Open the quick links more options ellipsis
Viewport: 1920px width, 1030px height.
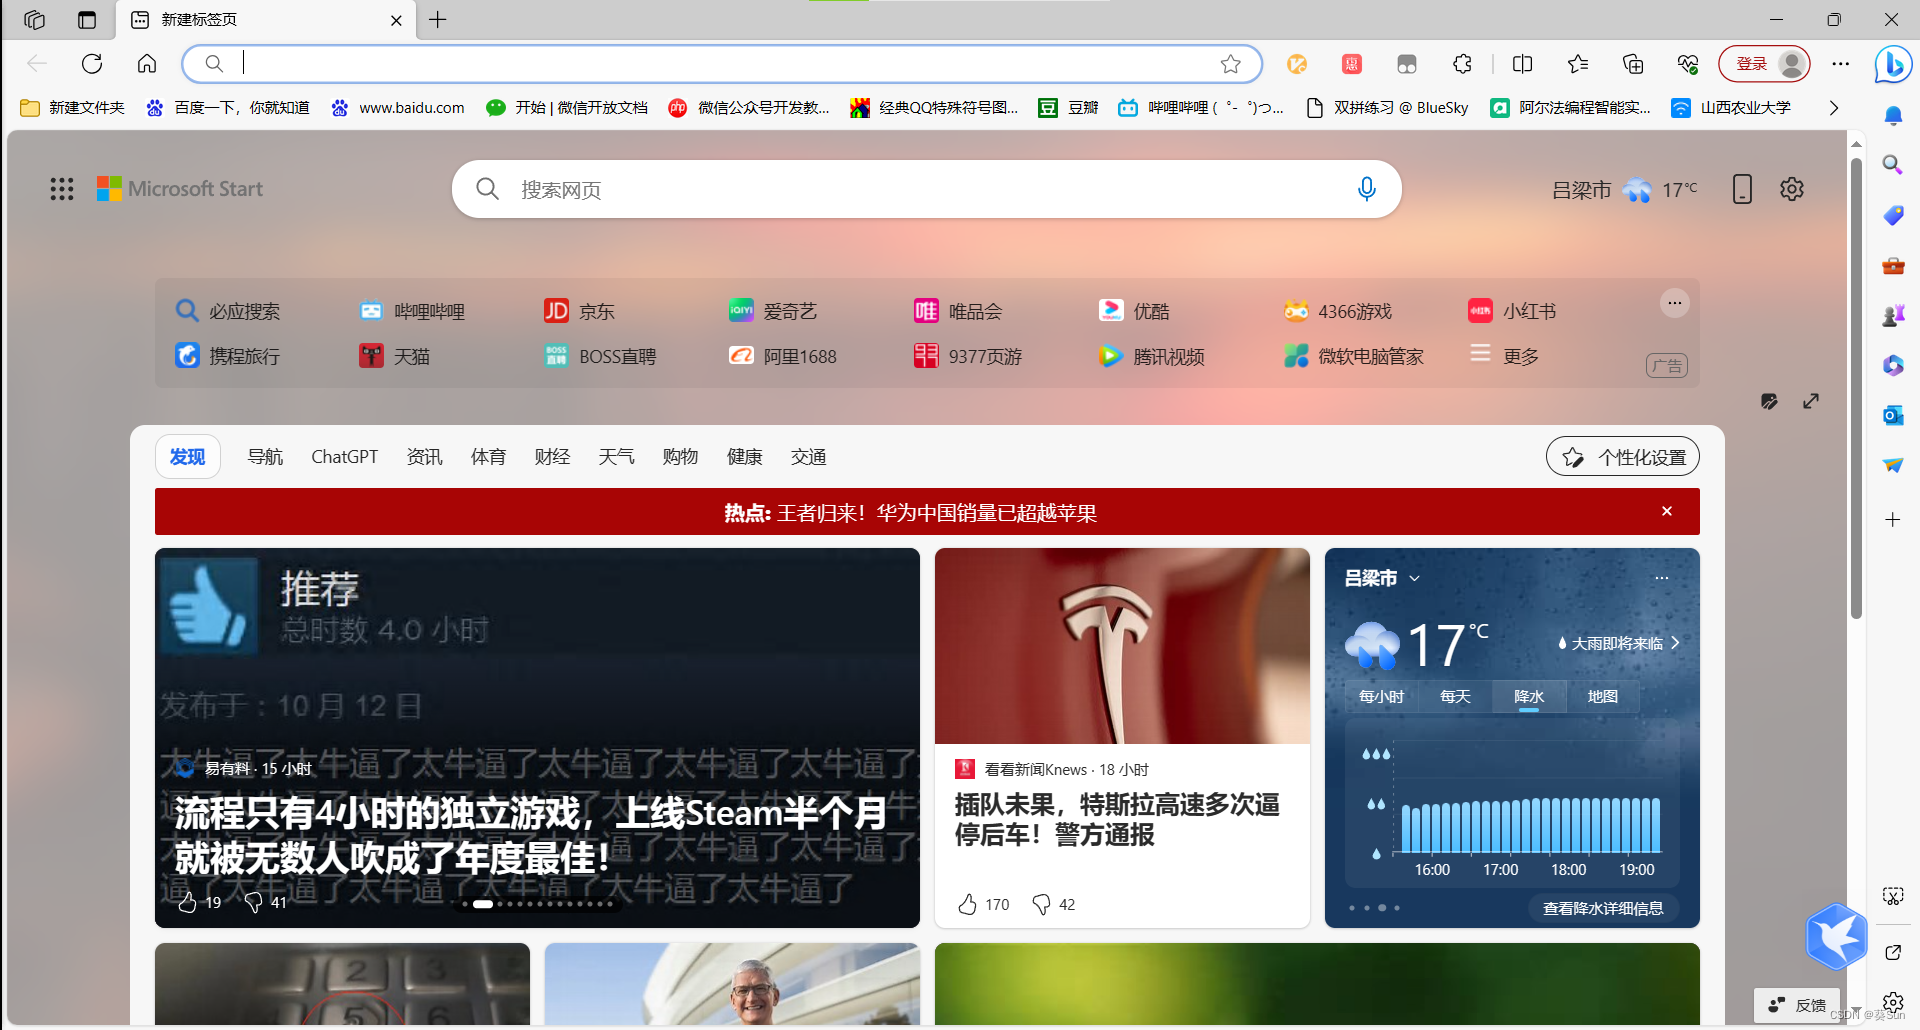point(1675,303)
